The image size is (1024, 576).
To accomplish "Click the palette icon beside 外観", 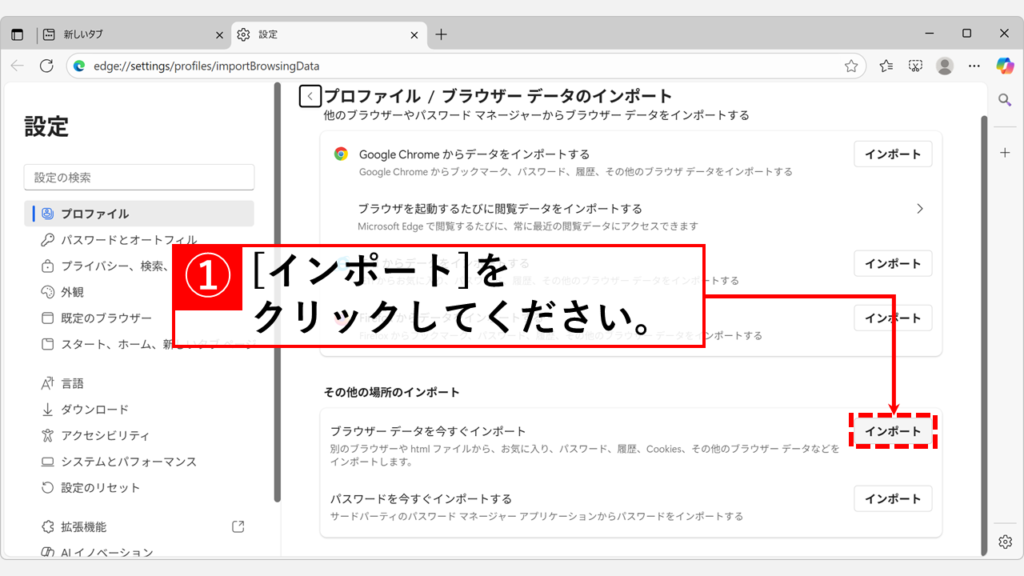I will click(x=47, y=292).
